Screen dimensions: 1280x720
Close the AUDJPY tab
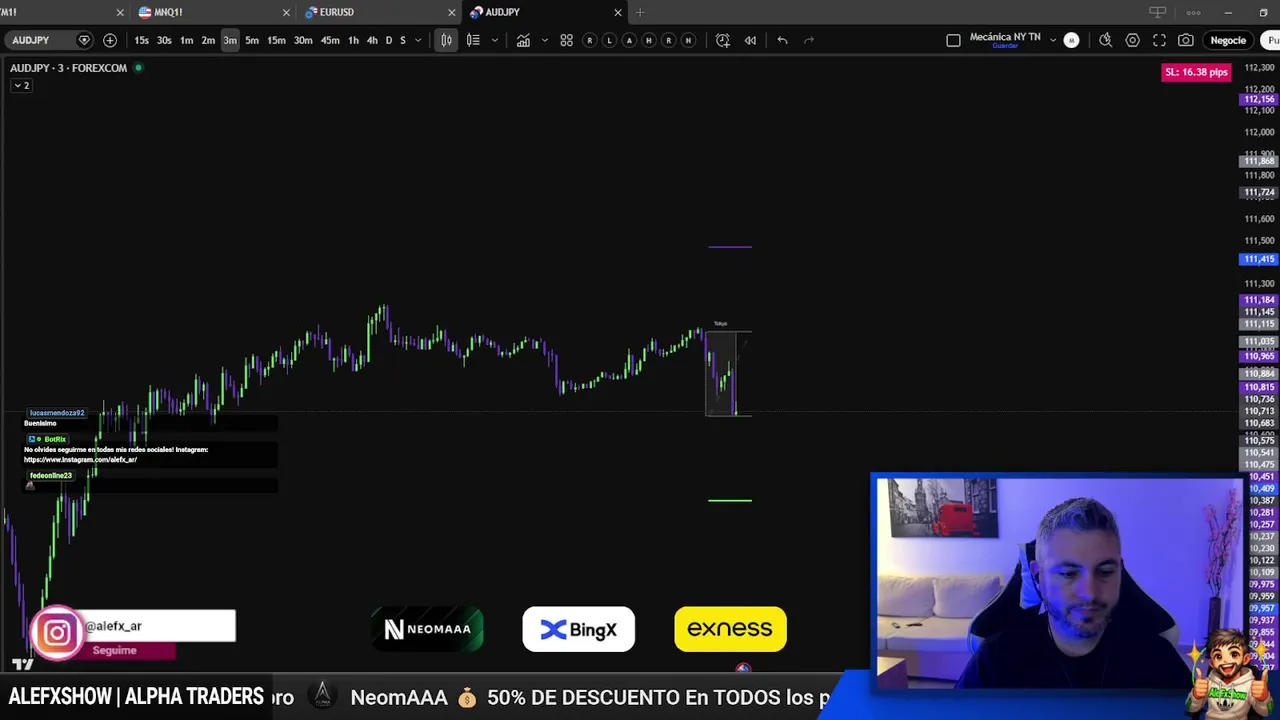617,12
